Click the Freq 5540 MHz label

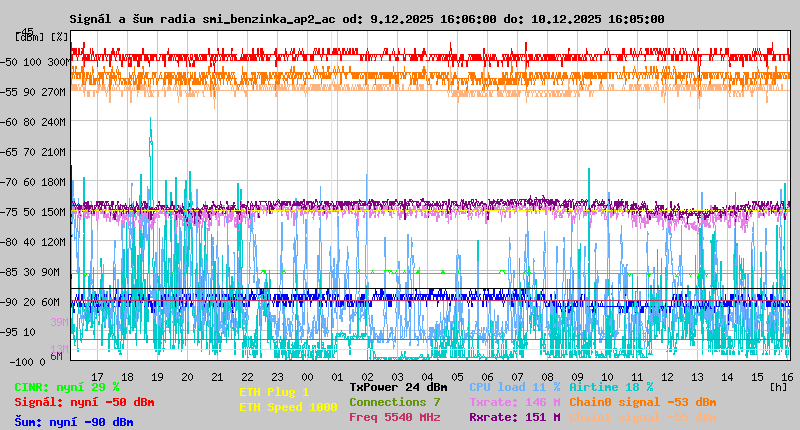[394, 417]
